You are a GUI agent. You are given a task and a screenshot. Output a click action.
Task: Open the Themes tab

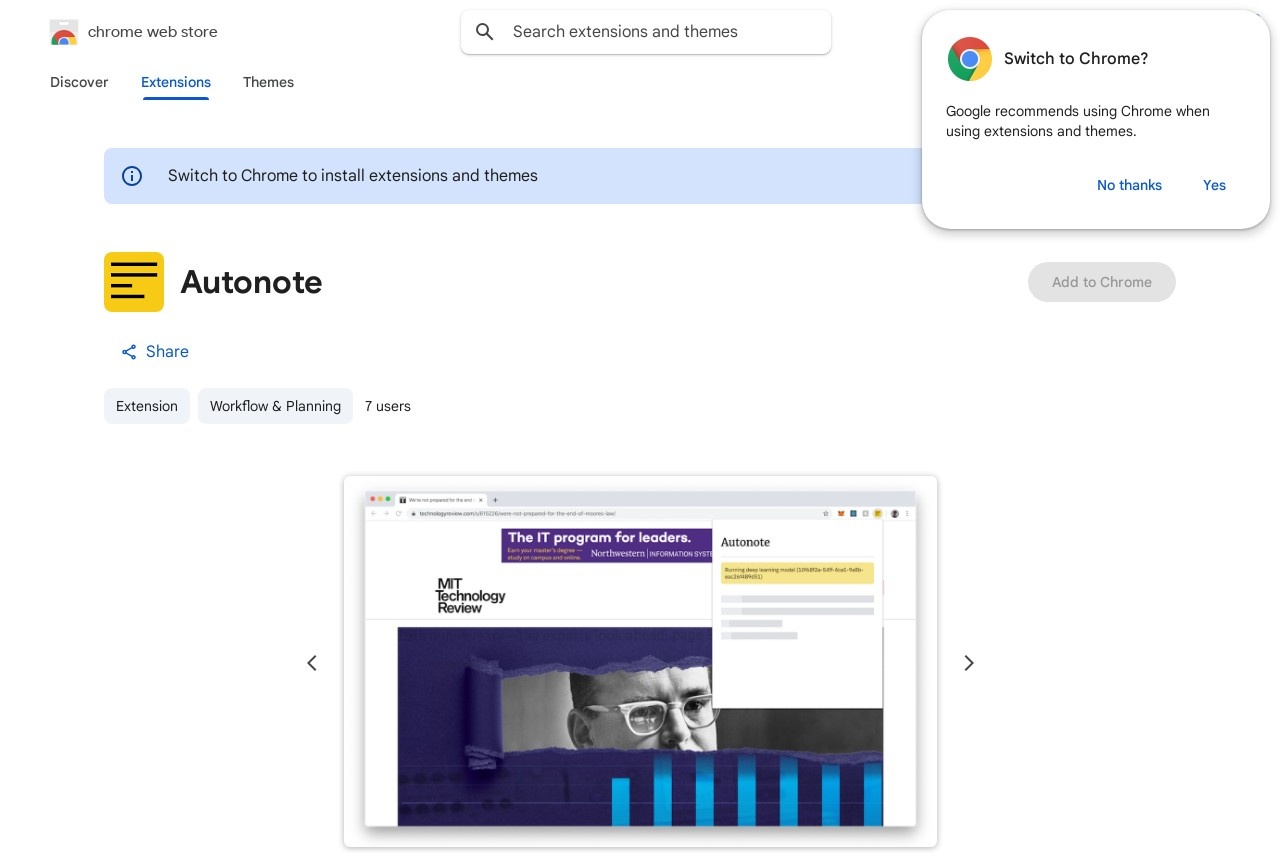pyautogui.click(x=268, y=82)
